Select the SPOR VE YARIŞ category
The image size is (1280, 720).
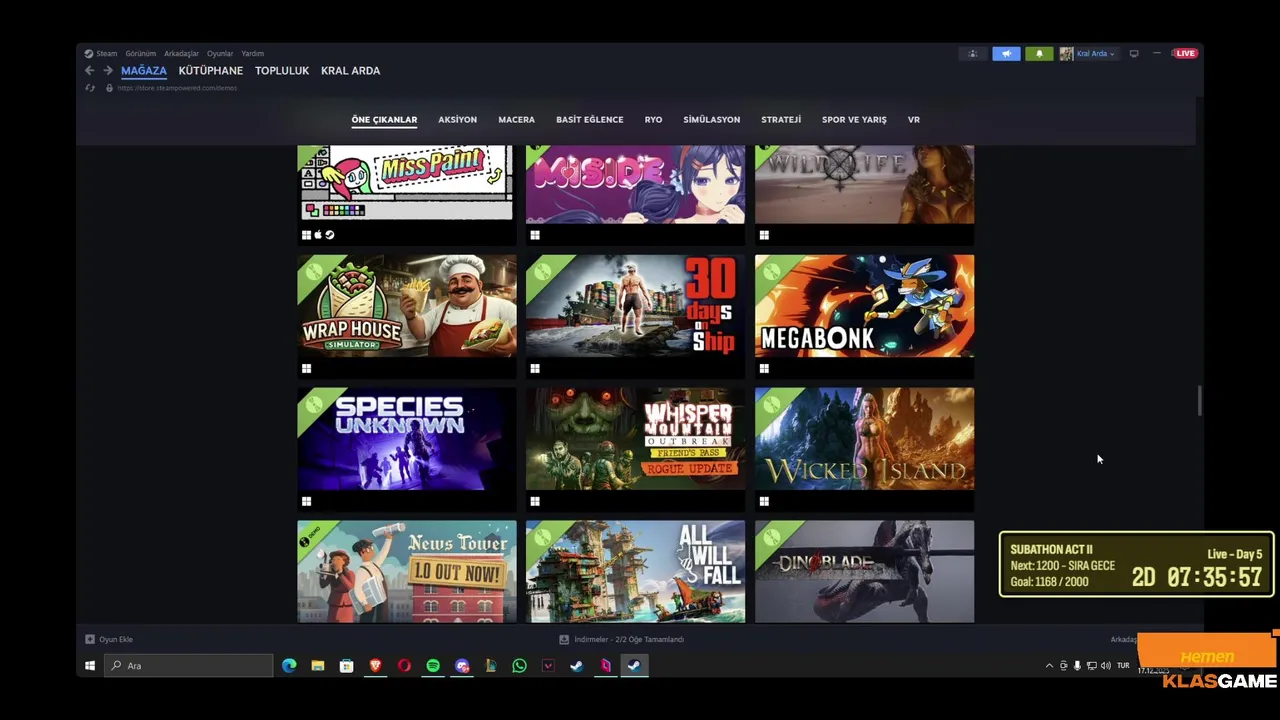coord(854,120)
